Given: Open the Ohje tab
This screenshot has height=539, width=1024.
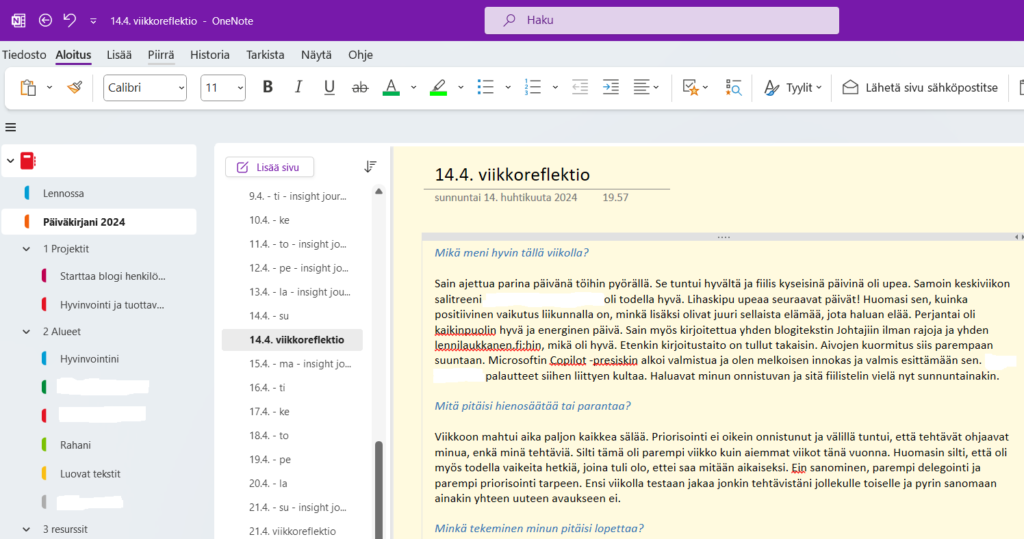Looking at the screenshot, I should (x=360, y=55).
